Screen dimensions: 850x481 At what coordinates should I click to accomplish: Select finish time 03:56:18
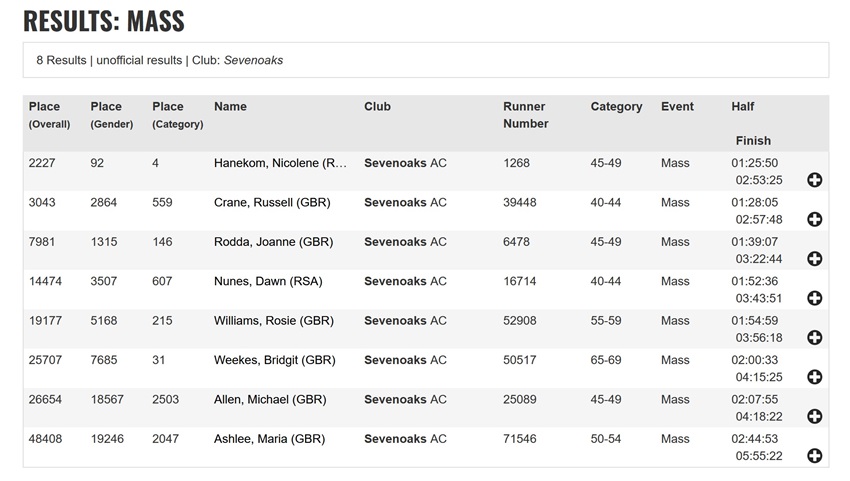[759, 338]
